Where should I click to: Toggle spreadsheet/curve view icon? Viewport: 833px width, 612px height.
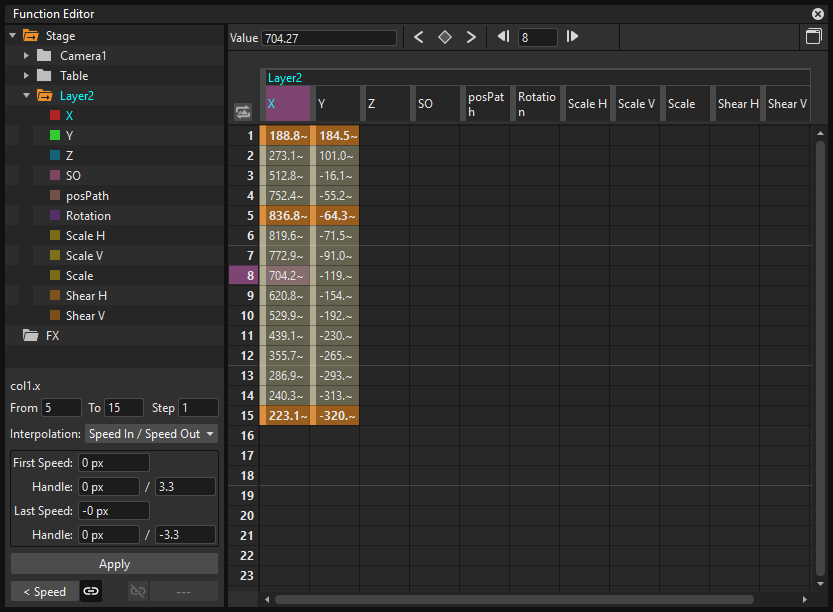pyautogui.click(x=813, y=37)
